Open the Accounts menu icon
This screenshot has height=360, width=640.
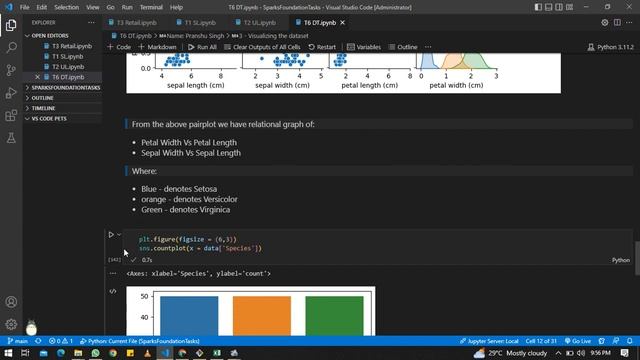point(11,302)
